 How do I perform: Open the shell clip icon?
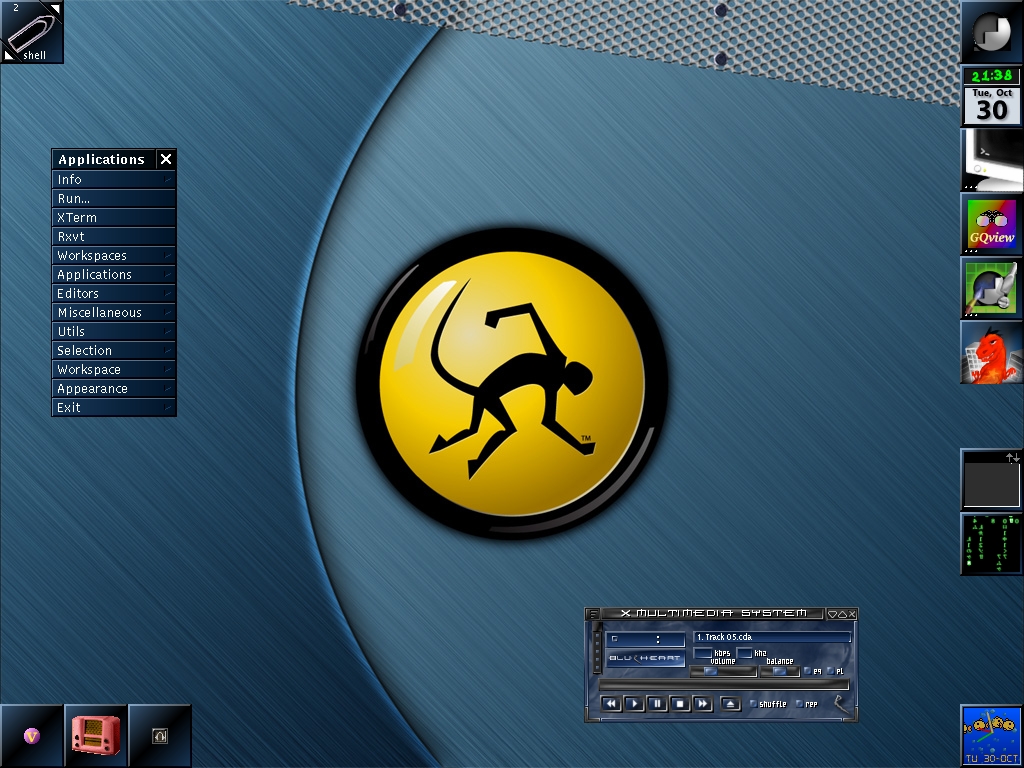pos(31,31)
